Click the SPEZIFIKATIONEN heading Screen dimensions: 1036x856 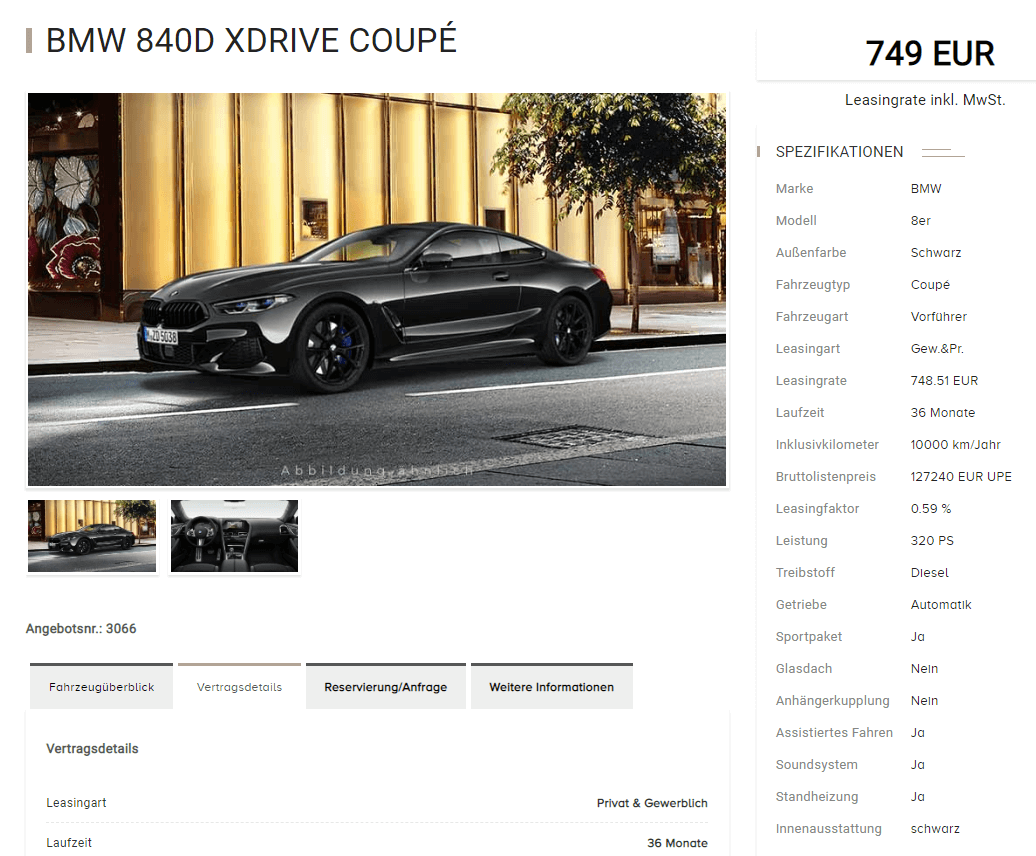point(839,152)
